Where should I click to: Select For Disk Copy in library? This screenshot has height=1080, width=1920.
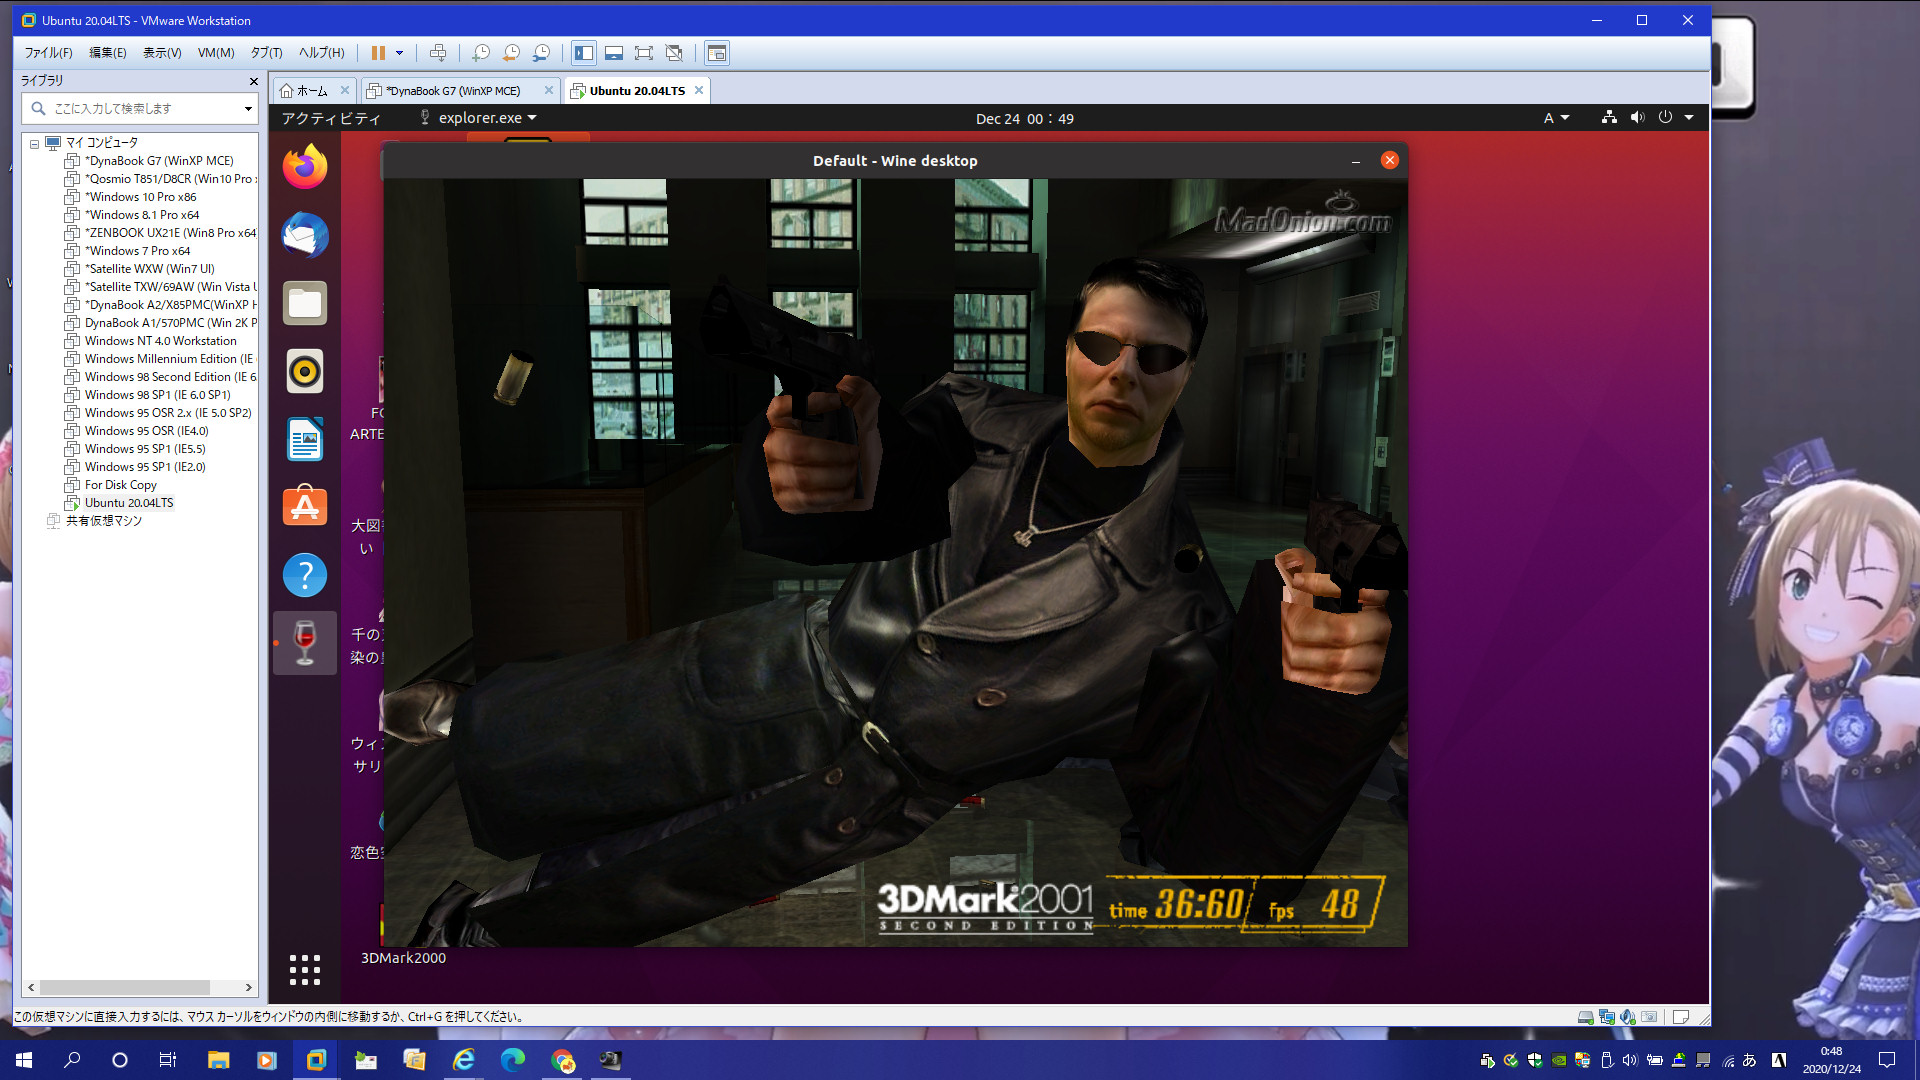(120, 485)
